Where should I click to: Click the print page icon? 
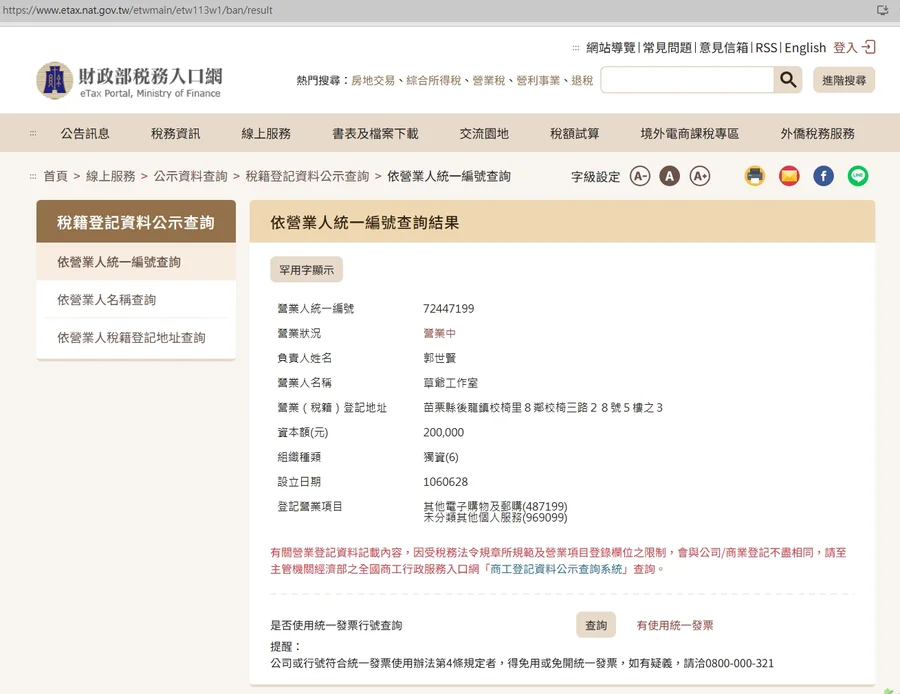coord(755,176)
